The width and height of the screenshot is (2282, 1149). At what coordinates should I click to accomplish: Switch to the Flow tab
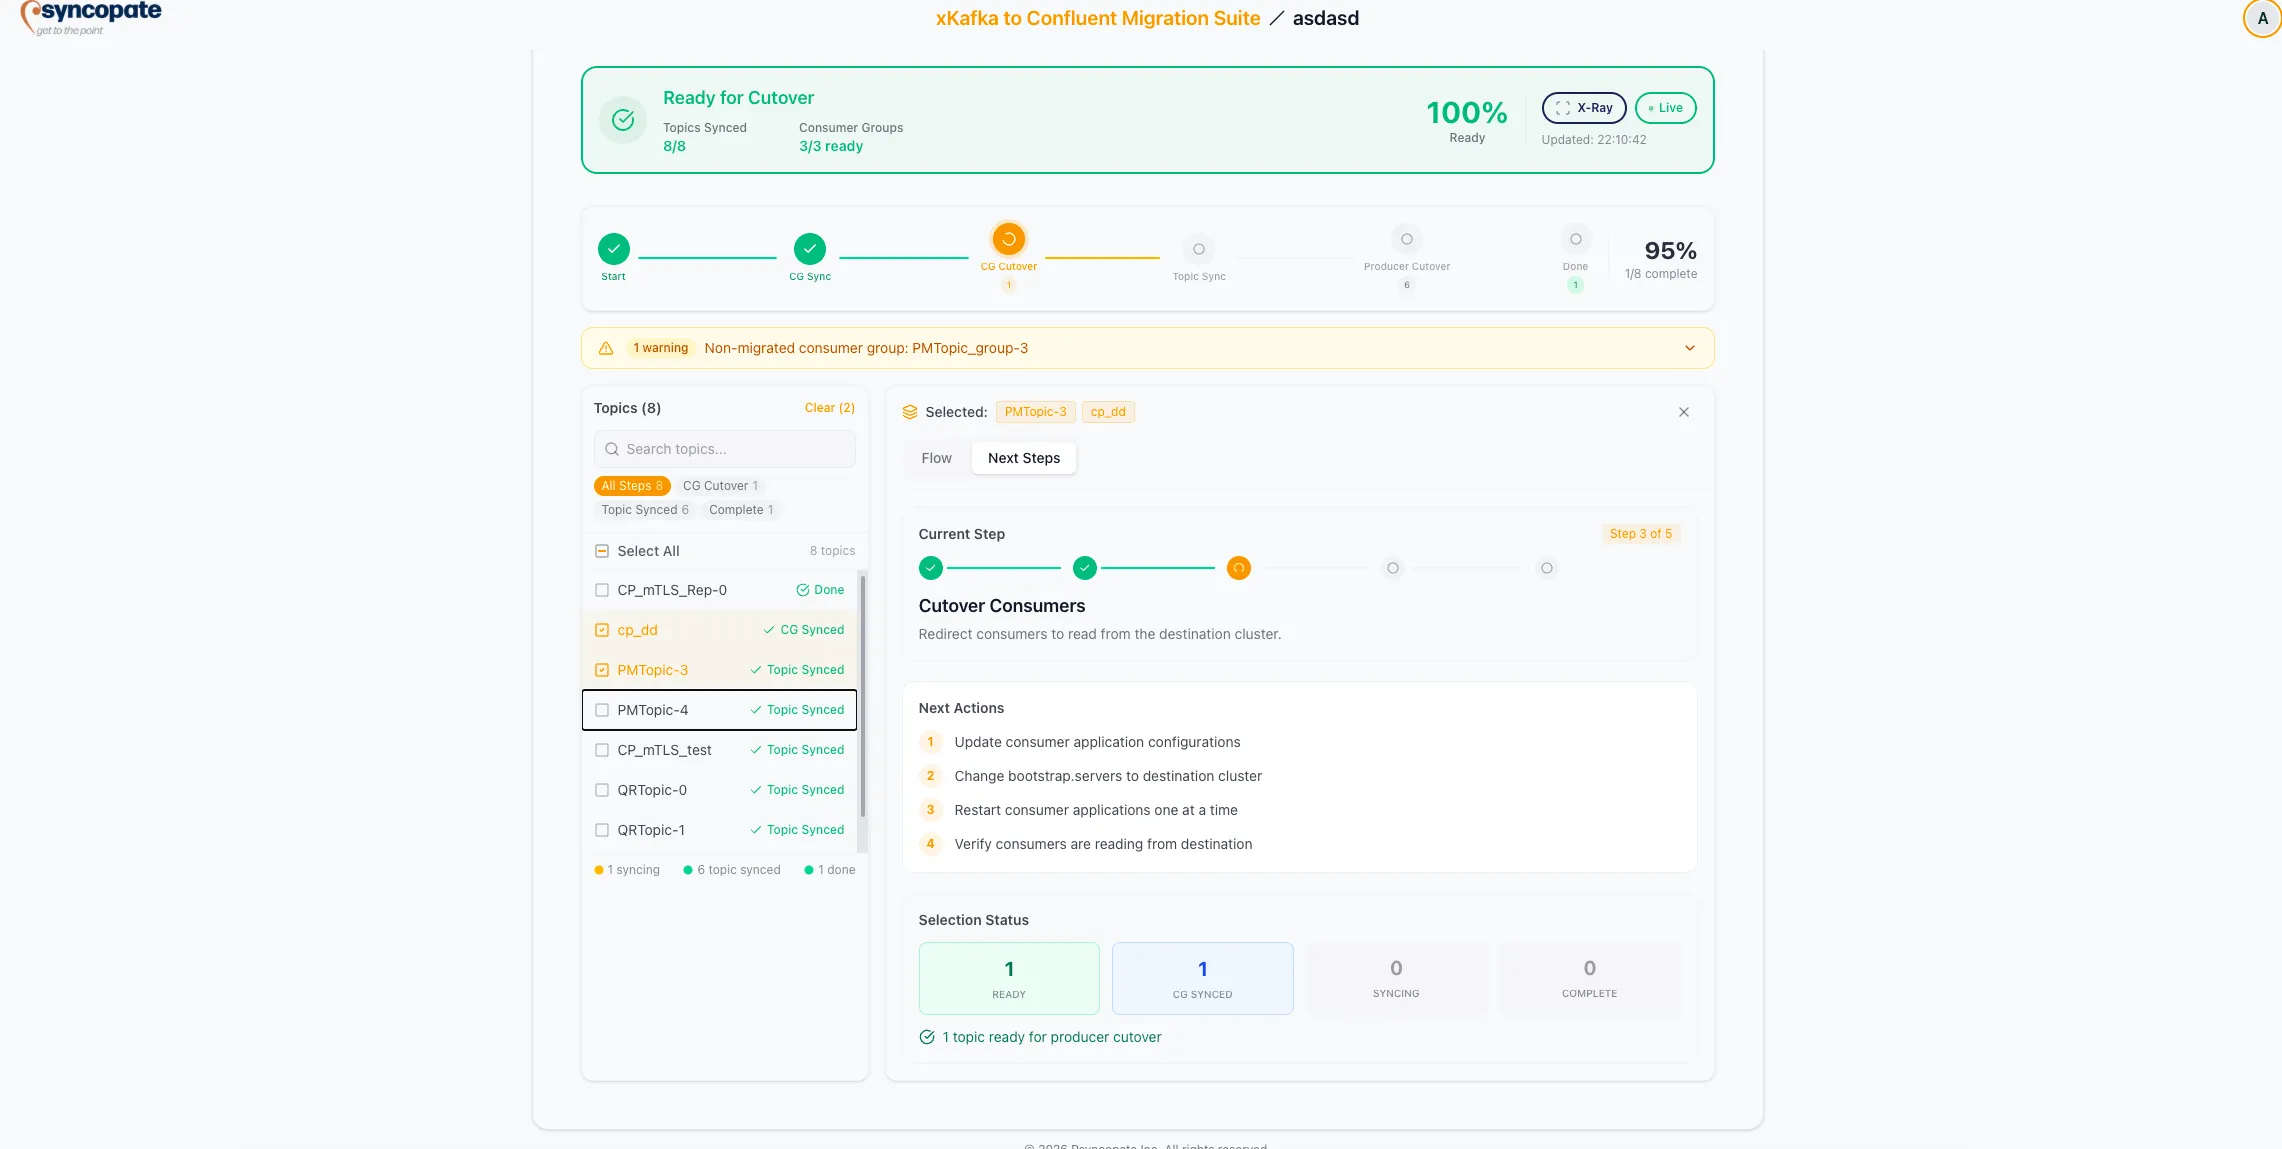point(936,458)
